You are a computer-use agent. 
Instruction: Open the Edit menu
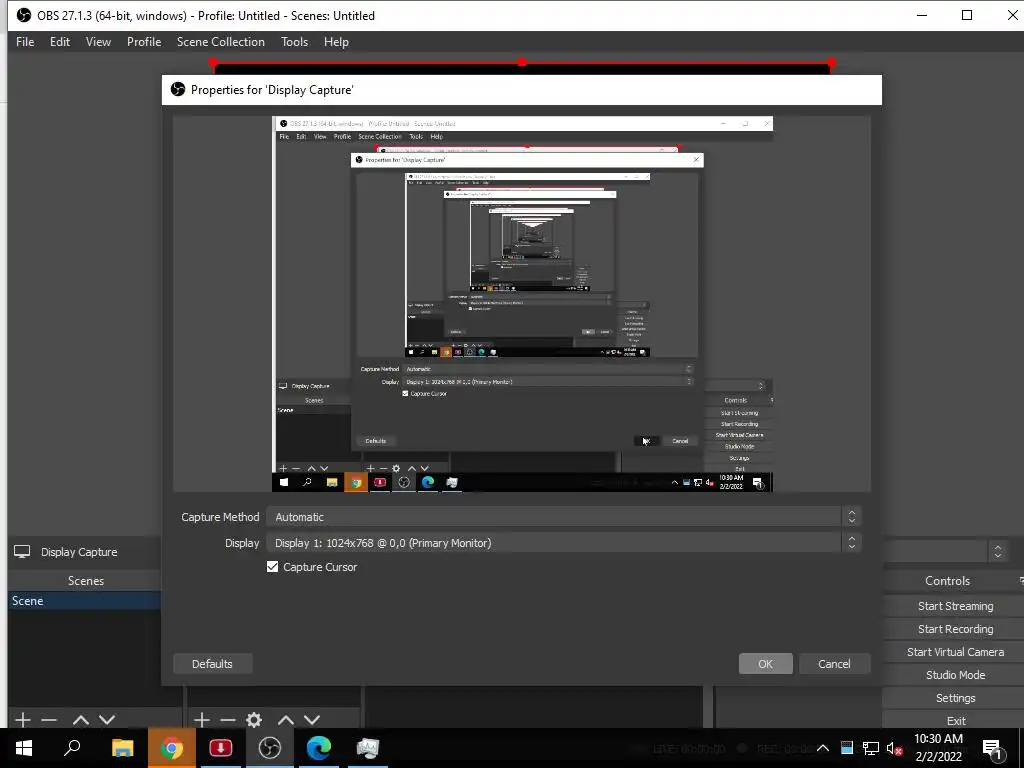tap(59, 42)
